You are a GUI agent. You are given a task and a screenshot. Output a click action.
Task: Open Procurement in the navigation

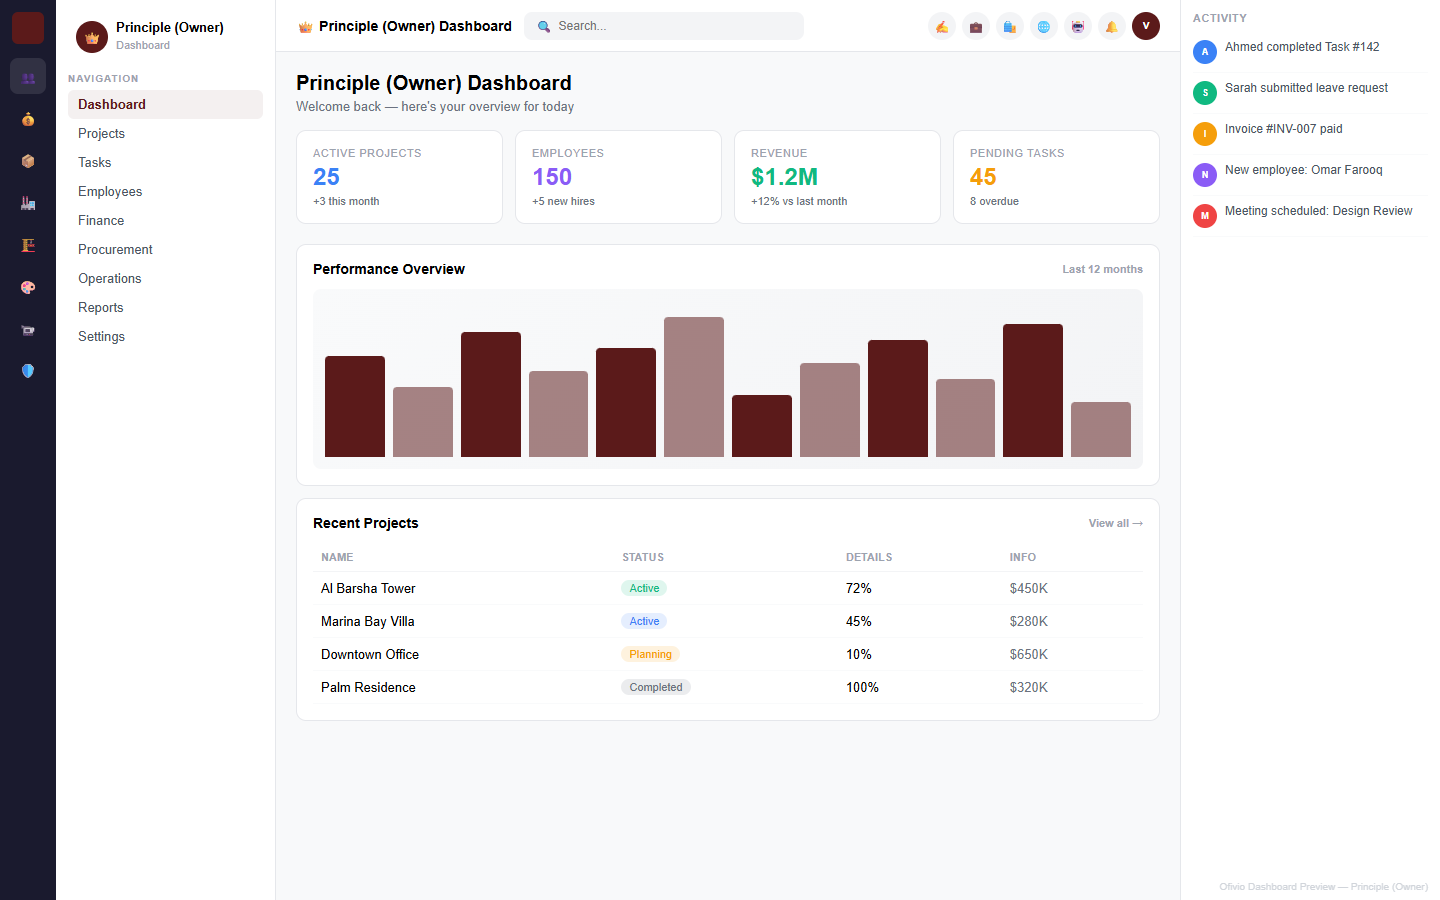(x=165, y=249)
